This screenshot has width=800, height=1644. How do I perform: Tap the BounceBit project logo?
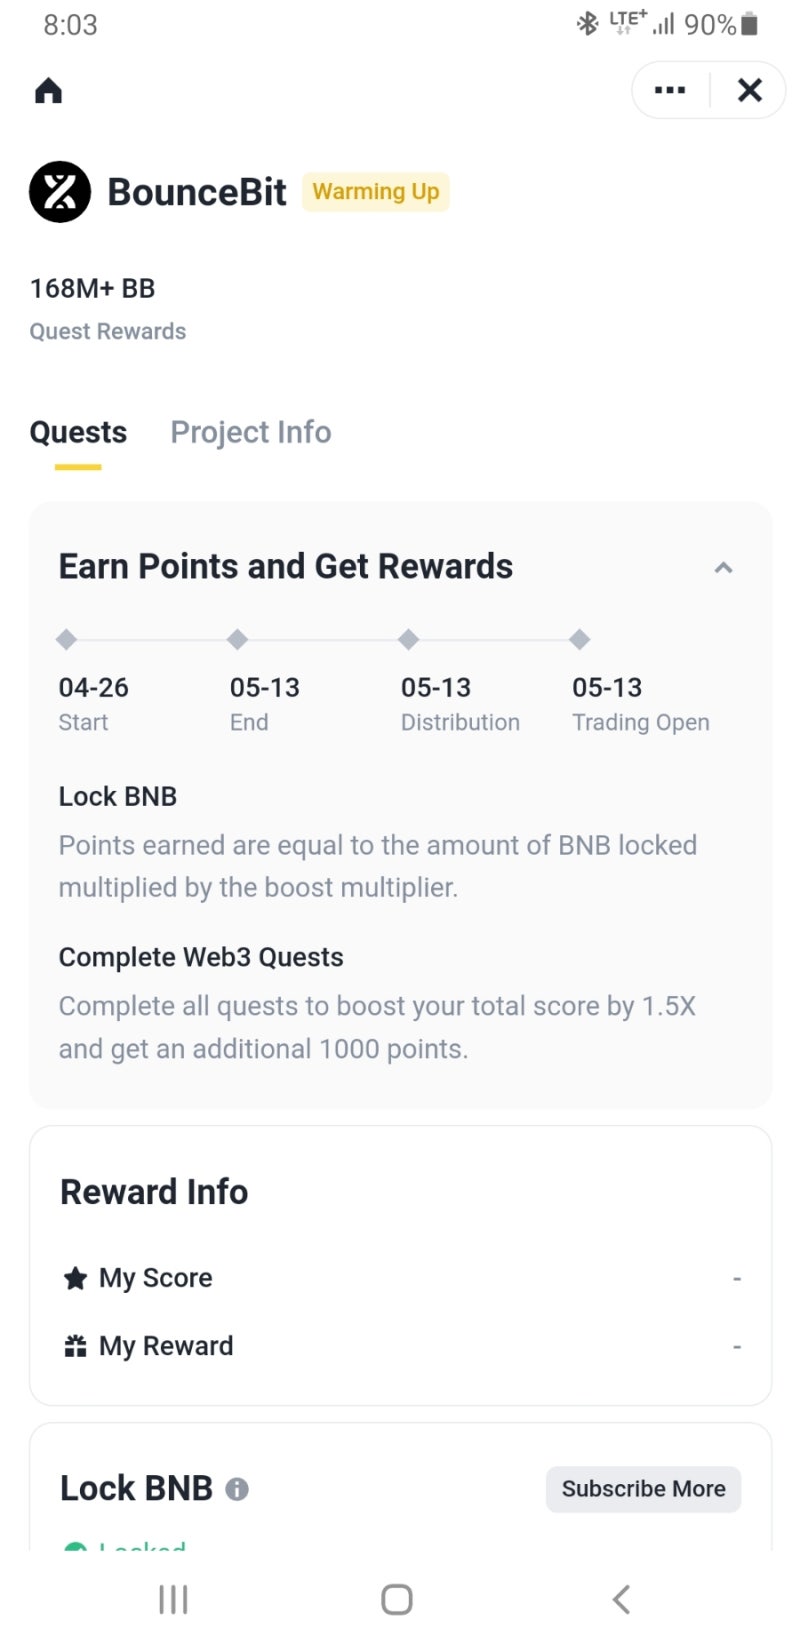tap(60, 192)
